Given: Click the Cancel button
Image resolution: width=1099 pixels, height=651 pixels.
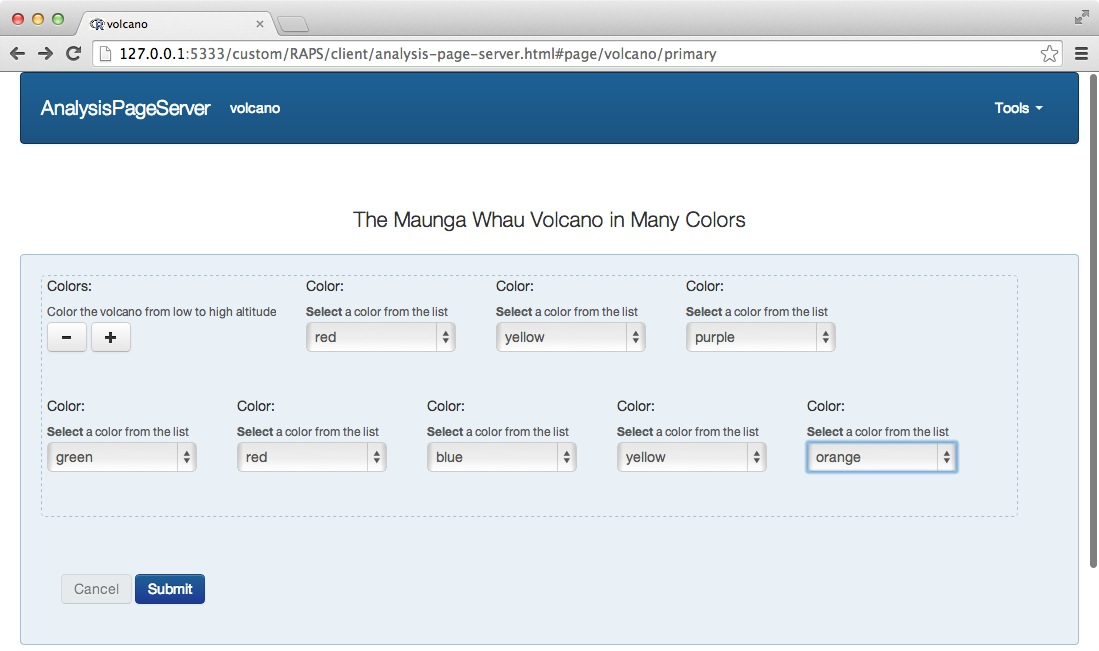Looking at the screenshot, I should [x=97, y=589].
